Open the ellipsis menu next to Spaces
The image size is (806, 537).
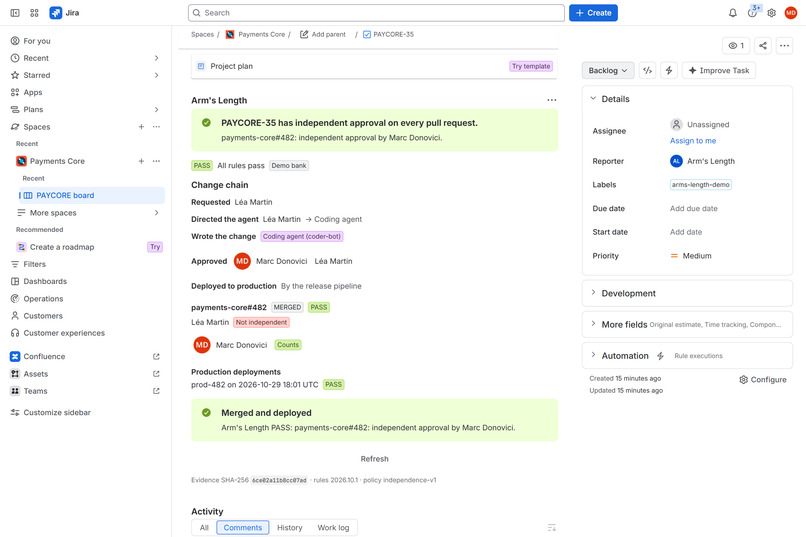(x=156, y=126)
